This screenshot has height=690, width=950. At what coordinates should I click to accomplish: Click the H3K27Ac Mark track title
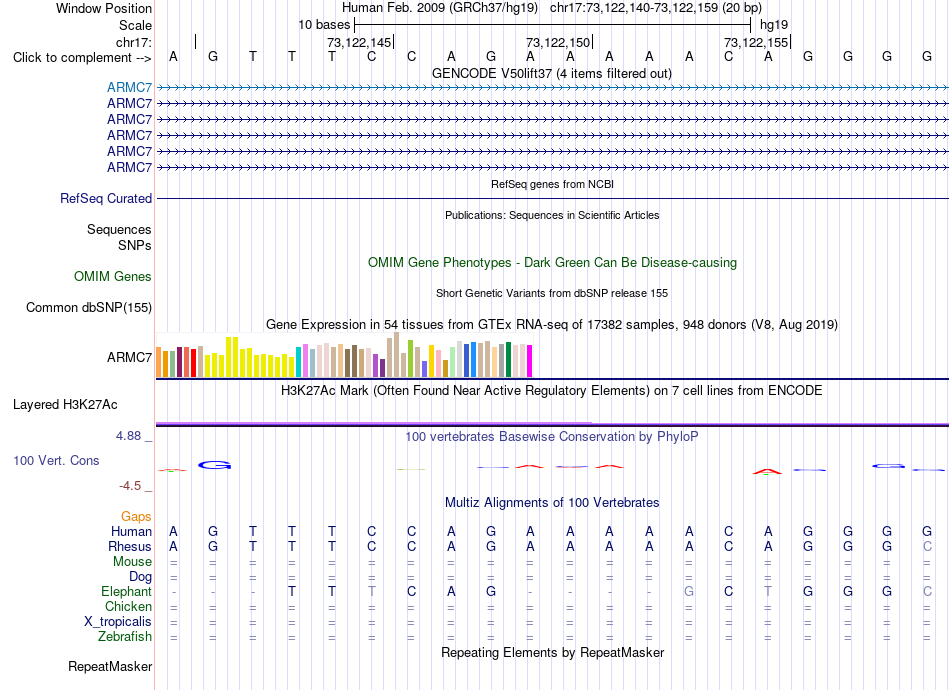coord(552,391)
